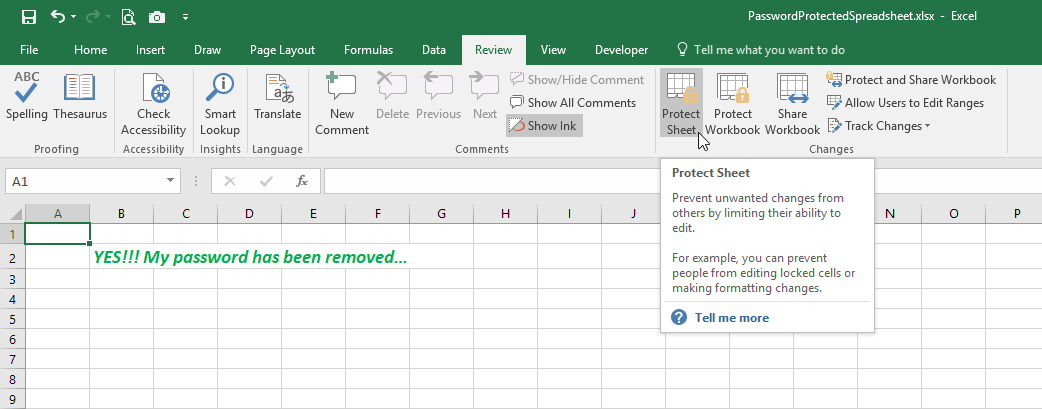Open Customize Quick Access Toolbar dropdown
1042x409 pixels.
185,17
